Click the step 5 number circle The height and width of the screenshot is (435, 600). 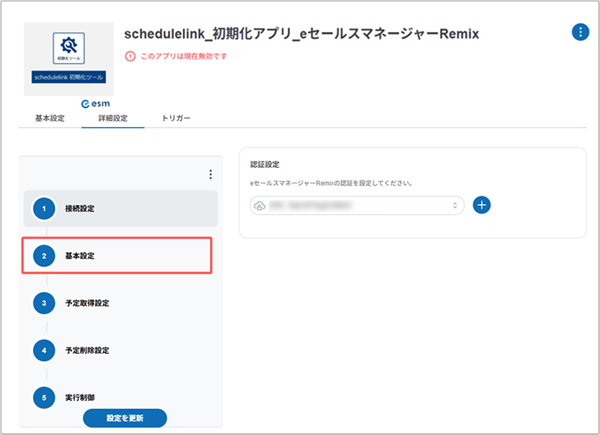pos(44,397)
